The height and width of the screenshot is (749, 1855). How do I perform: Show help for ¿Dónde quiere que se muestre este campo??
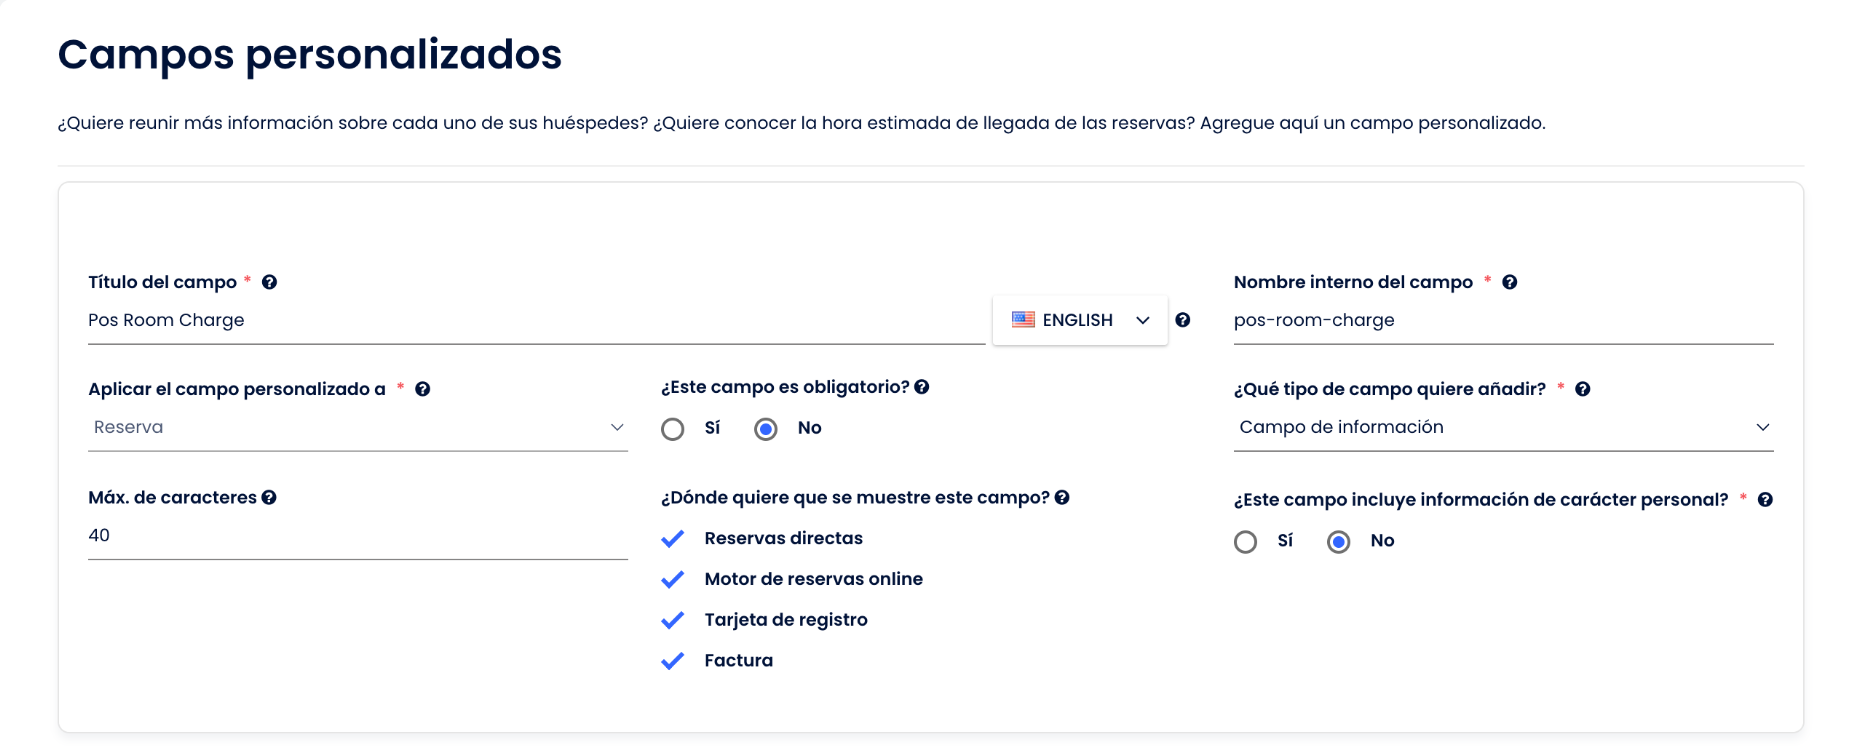[x=1062, y=497]
